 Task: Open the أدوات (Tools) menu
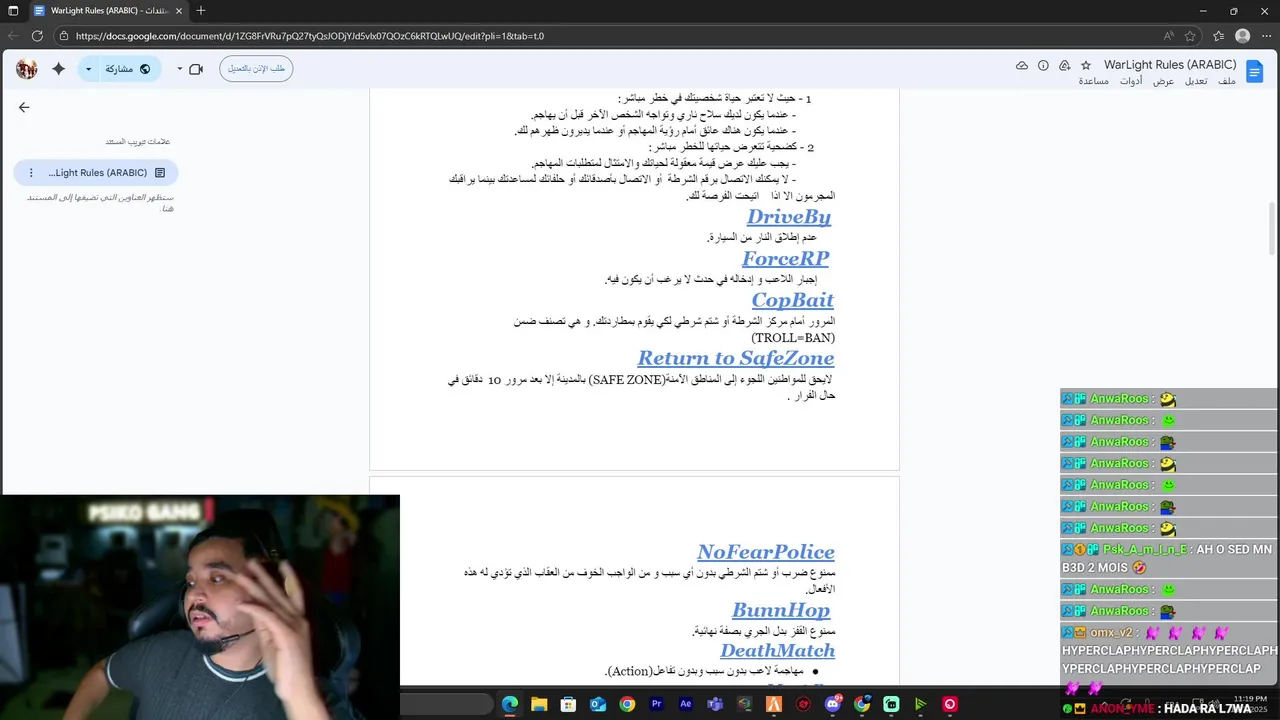coord(1131,81)
